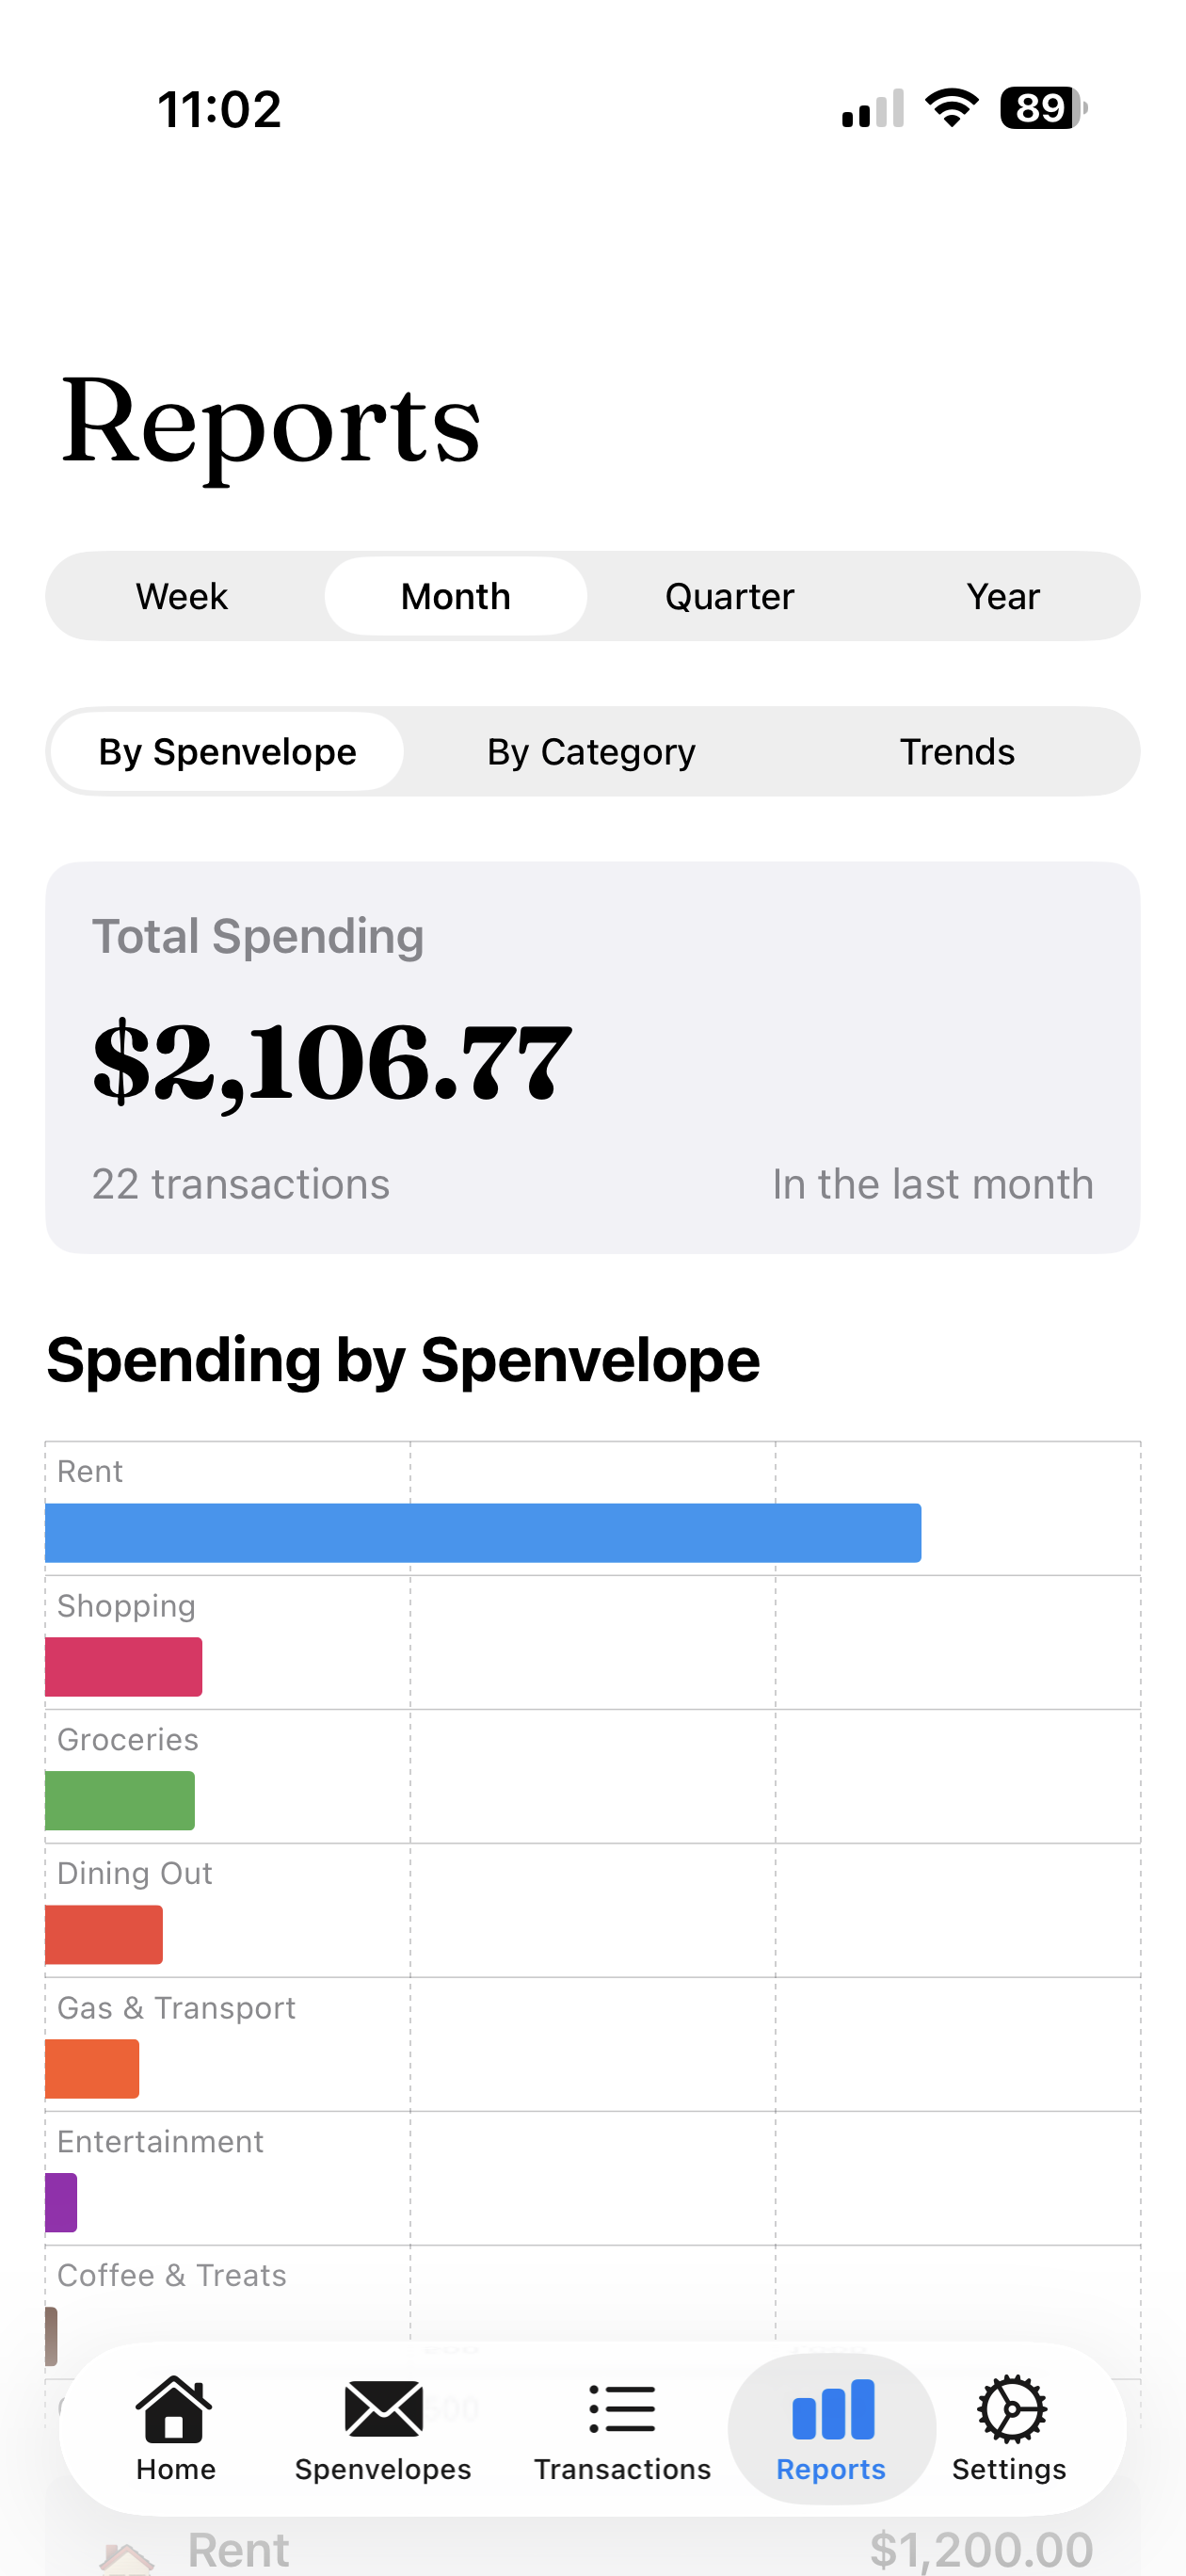
Task: Switch to the By Category view
Action: 591,752
